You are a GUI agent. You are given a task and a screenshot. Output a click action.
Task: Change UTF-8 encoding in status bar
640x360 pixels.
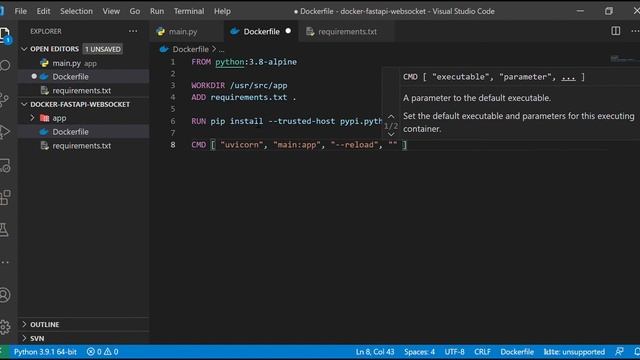pyautogui.click(x=454, y=351)
